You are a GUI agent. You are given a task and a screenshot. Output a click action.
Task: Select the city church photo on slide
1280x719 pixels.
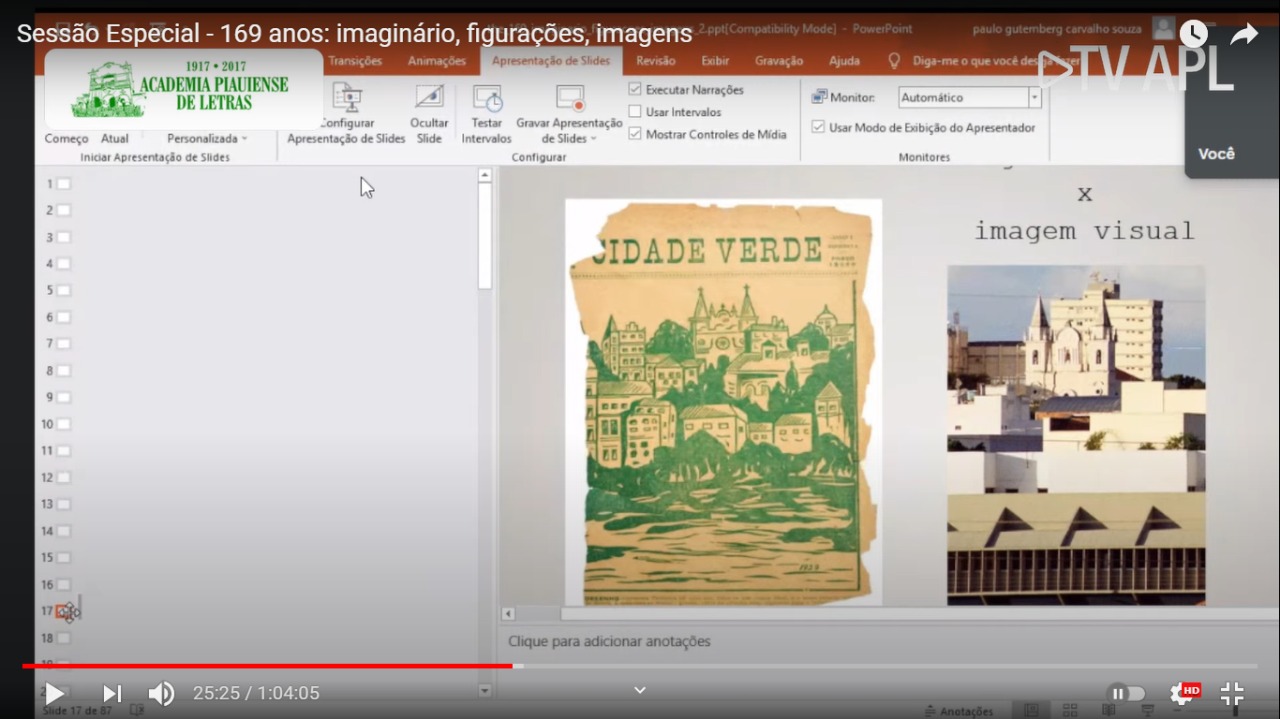tap(1076, 435)
